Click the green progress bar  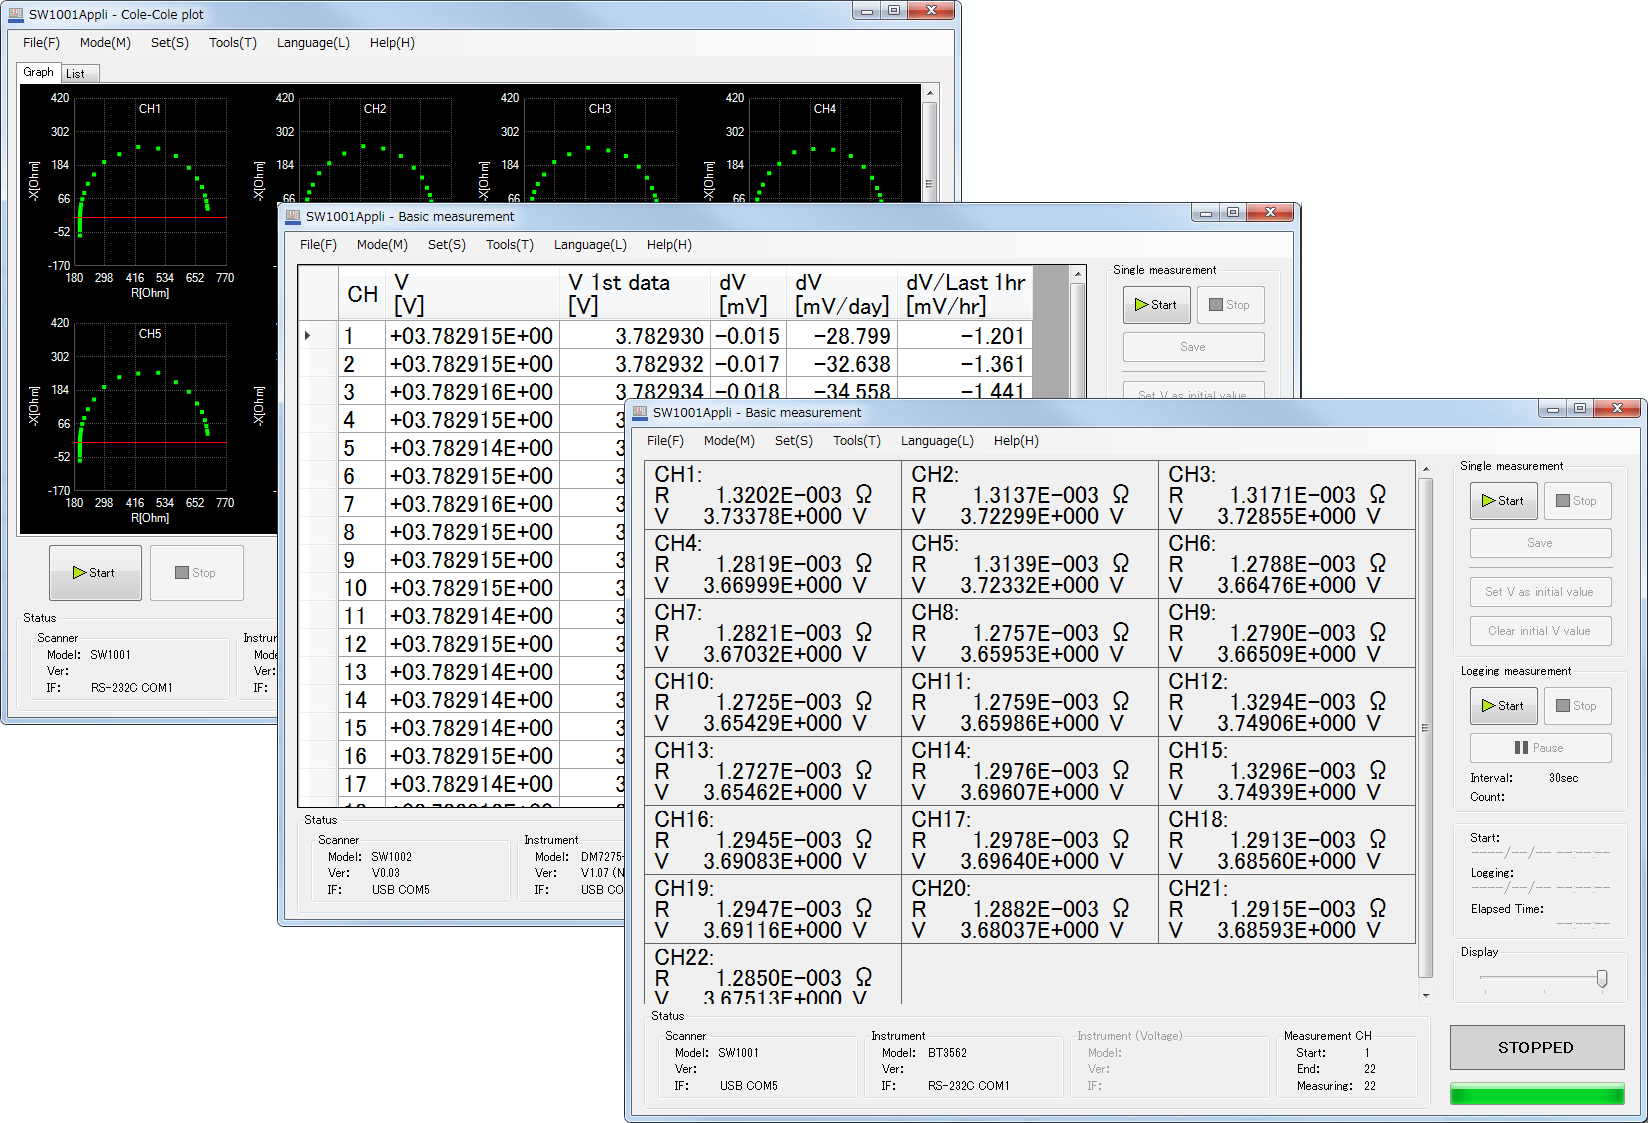(1537, 1095)
